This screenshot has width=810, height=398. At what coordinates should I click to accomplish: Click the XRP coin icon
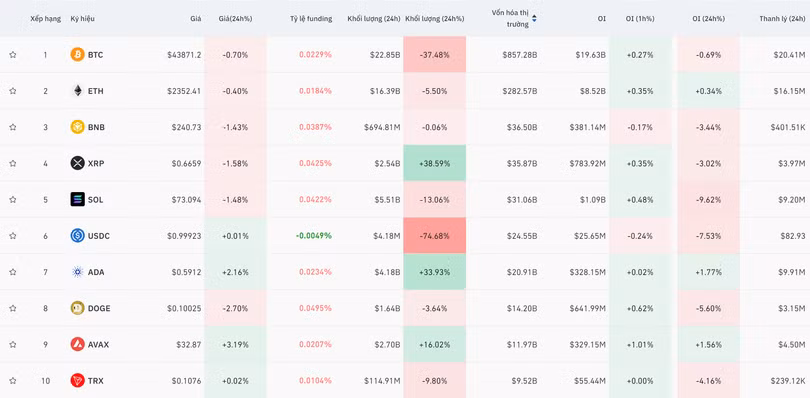(x=77, y=163)
